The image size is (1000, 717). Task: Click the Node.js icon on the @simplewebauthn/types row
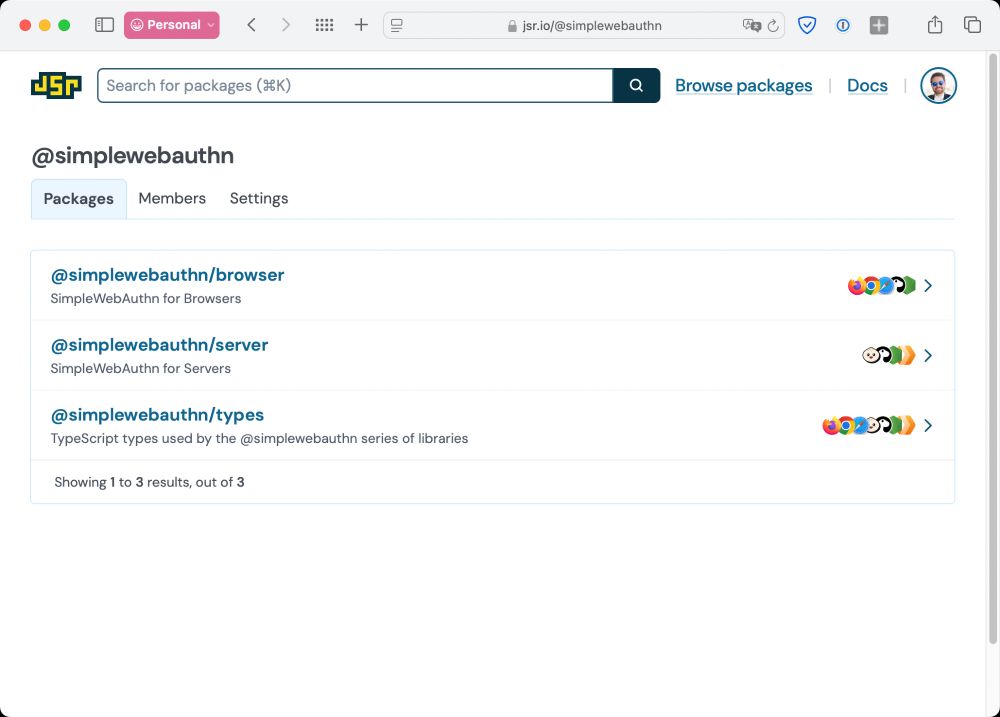pyautogui.click(x=895, y=425)
